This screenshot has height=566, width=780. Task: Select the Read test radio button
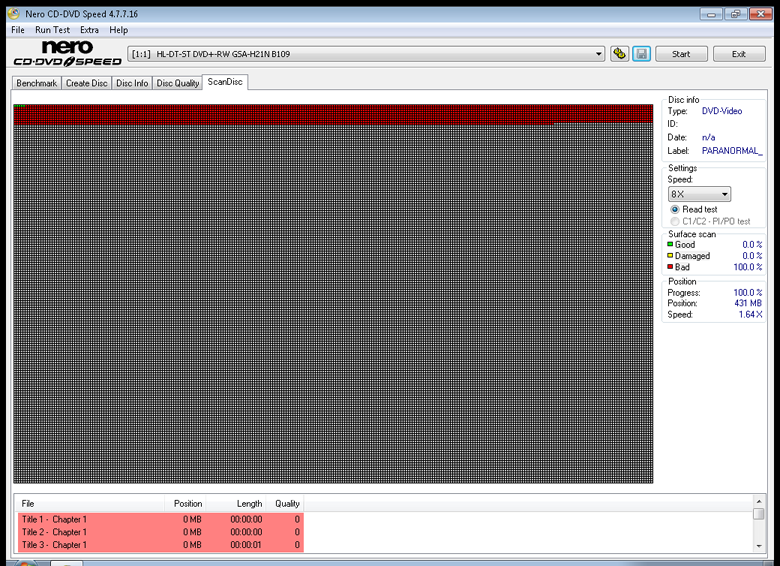pos(675,209)
